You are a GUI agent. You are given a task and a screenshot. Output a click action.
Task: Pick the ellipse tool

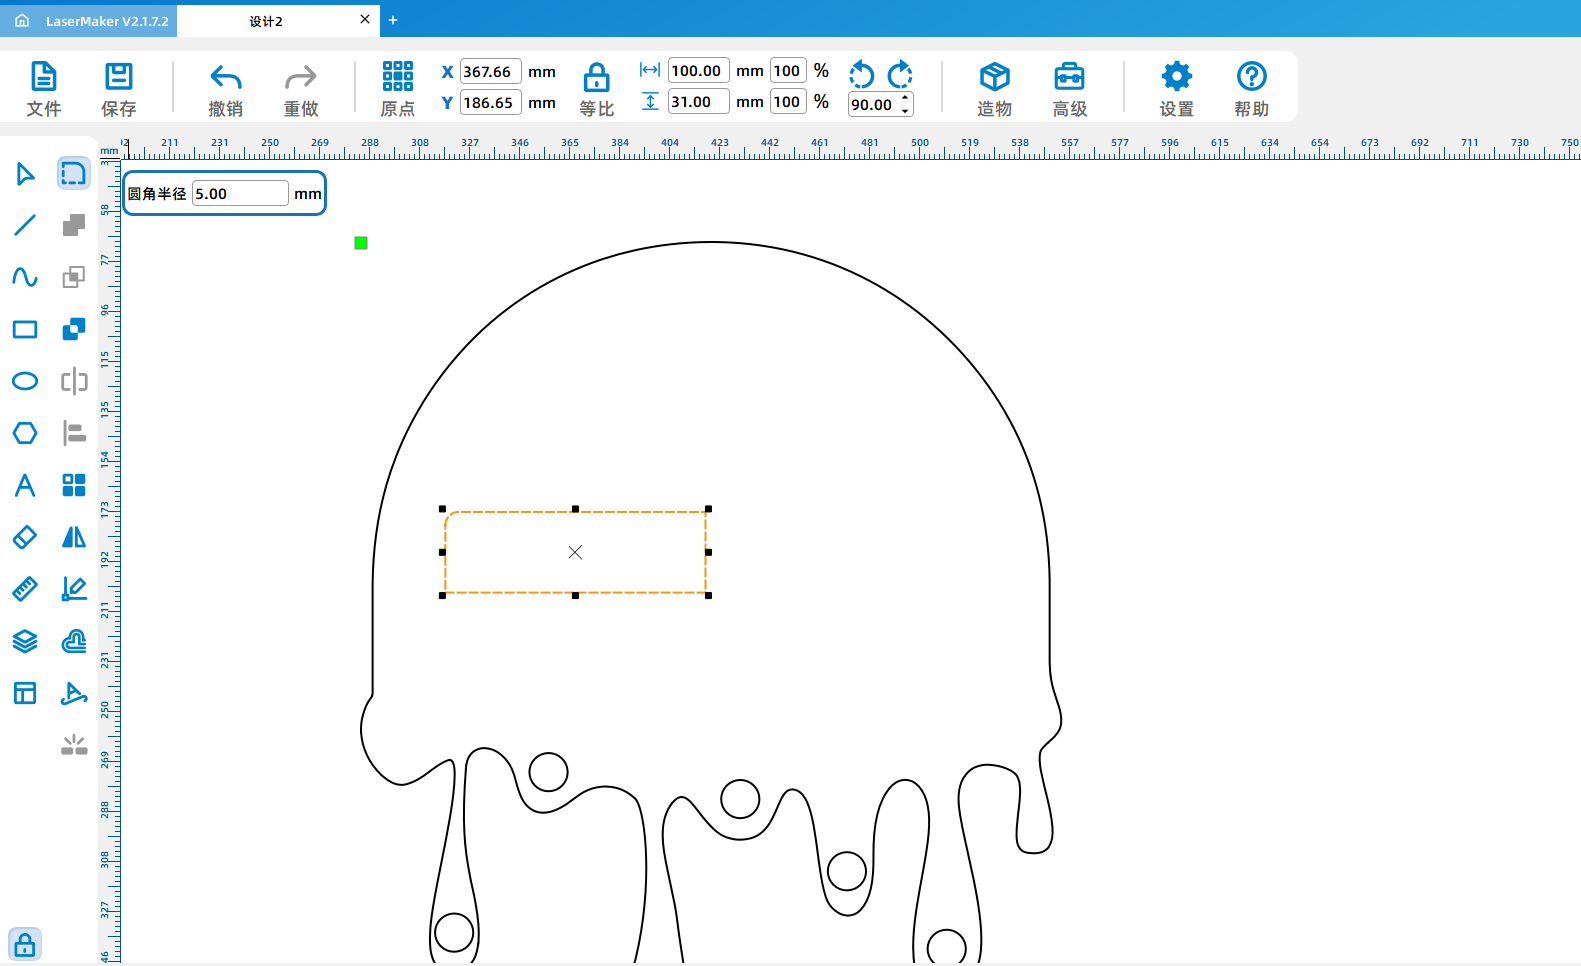point(25,381)
